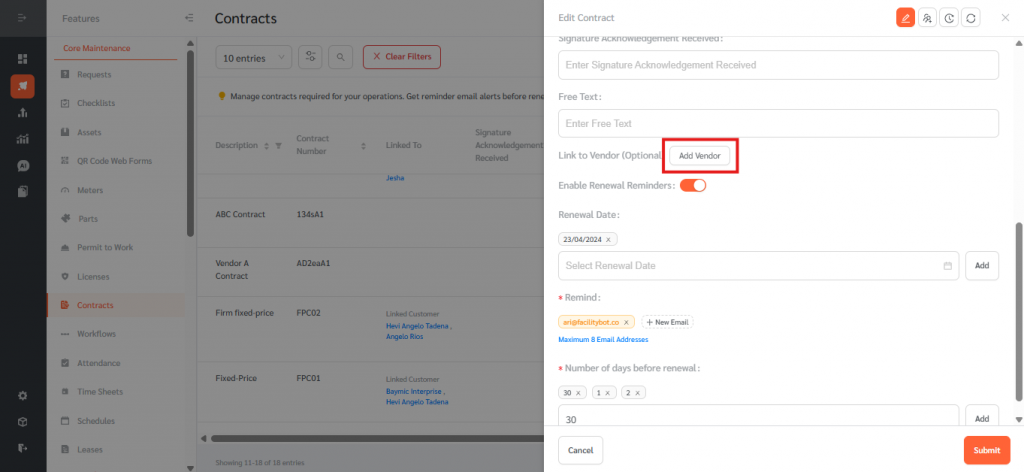Expand the main navigation rail at top-left
The image size is (1024, 472).
pyautogui.click(x=22, y=18)
